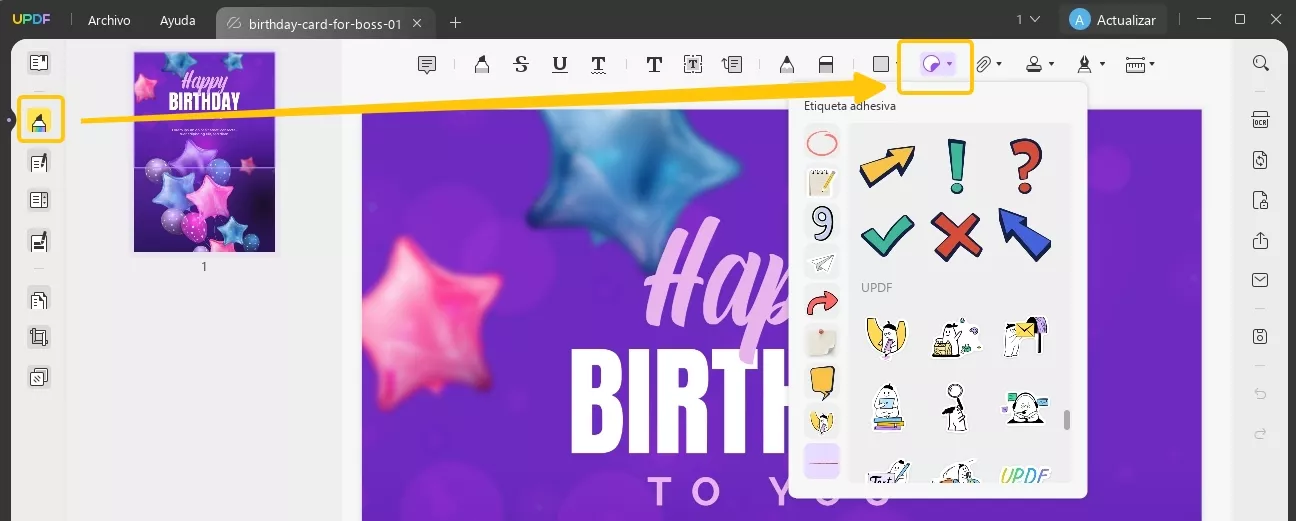Insert the red question mark sticker
This screenshot has width=1296, height=521.
point(1025,166)
